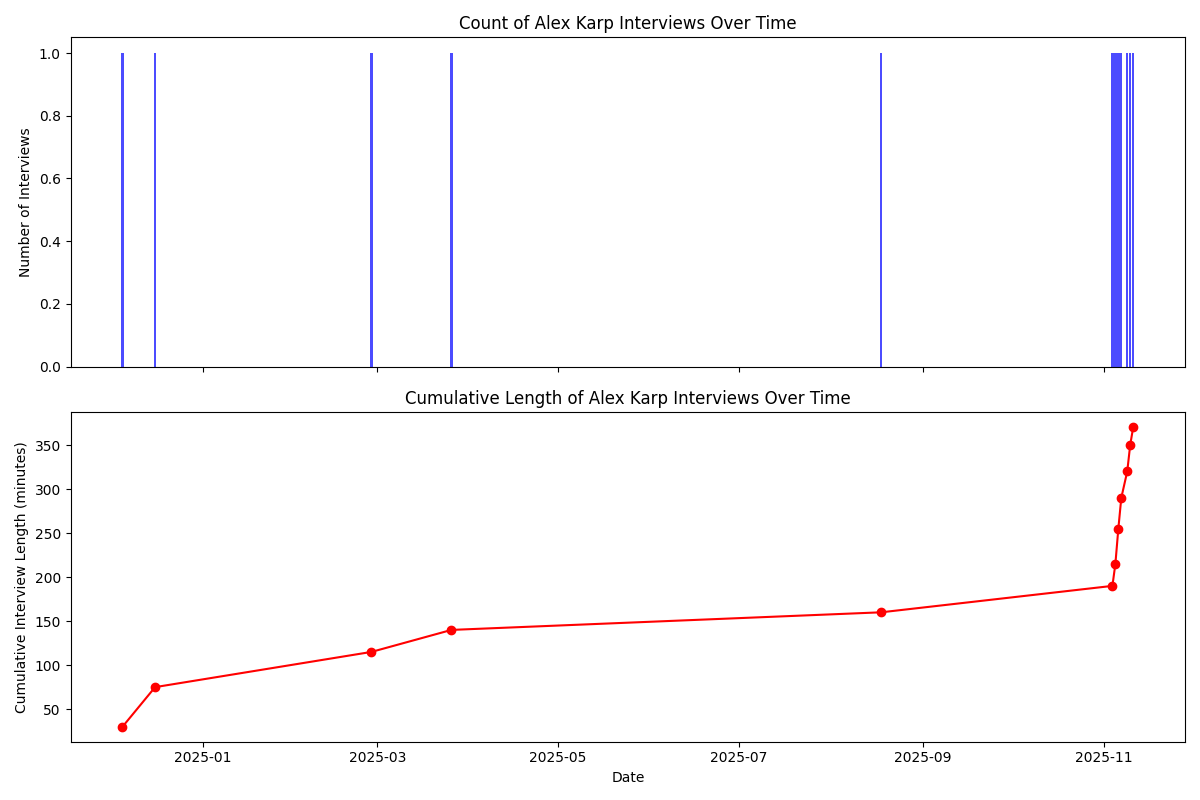Click the red data point at 75 minutes
1200x800 pixels.
pyautogui.click(x=155, y=687)
